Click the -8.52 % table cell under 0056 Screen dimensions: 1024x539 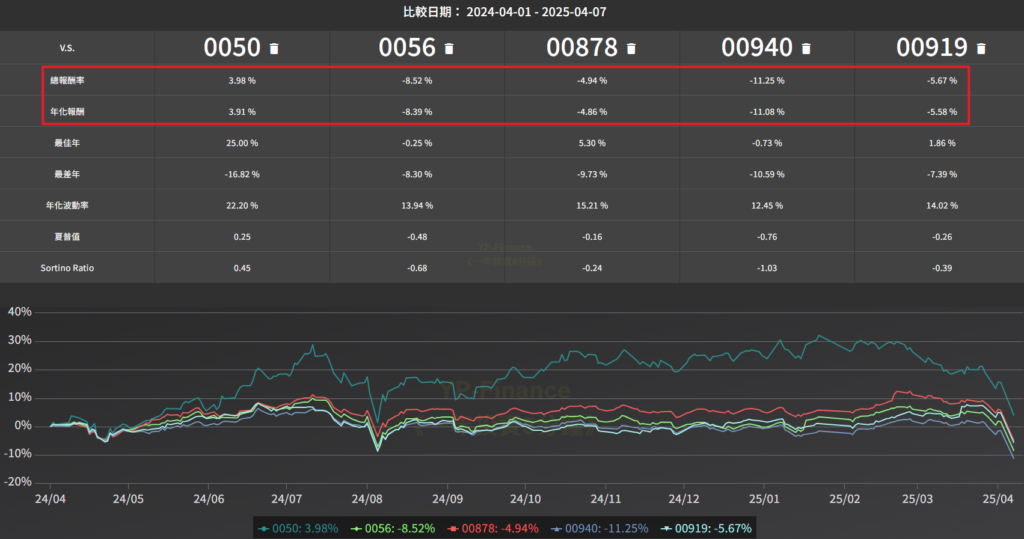(x=417, y=80)
